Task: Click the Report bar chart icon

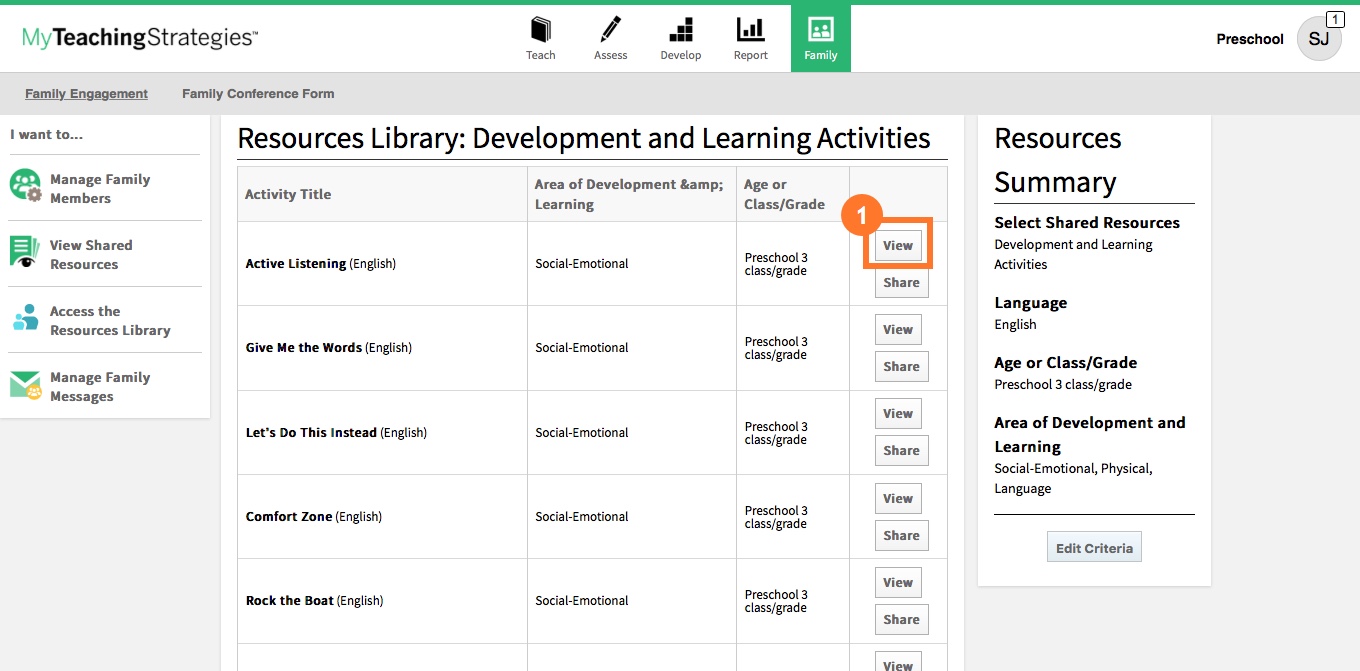Action: [750, 29]
